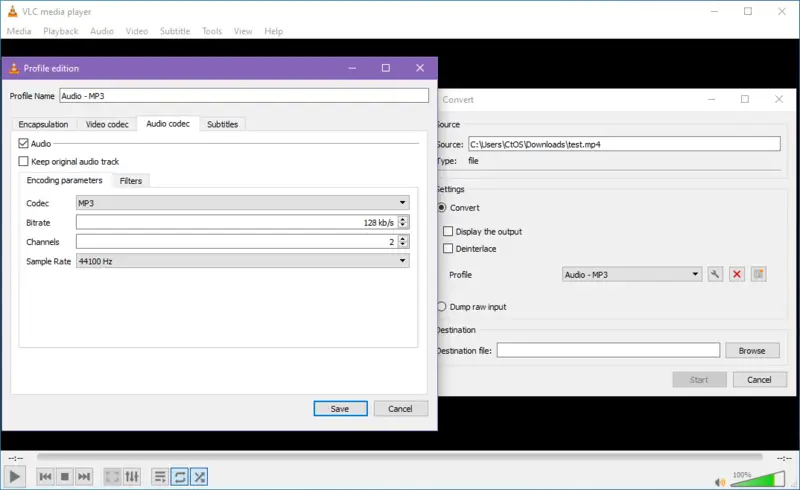Switch to Filters sub-tab
This screenshot has width=800, height=490.
(131, 181)
